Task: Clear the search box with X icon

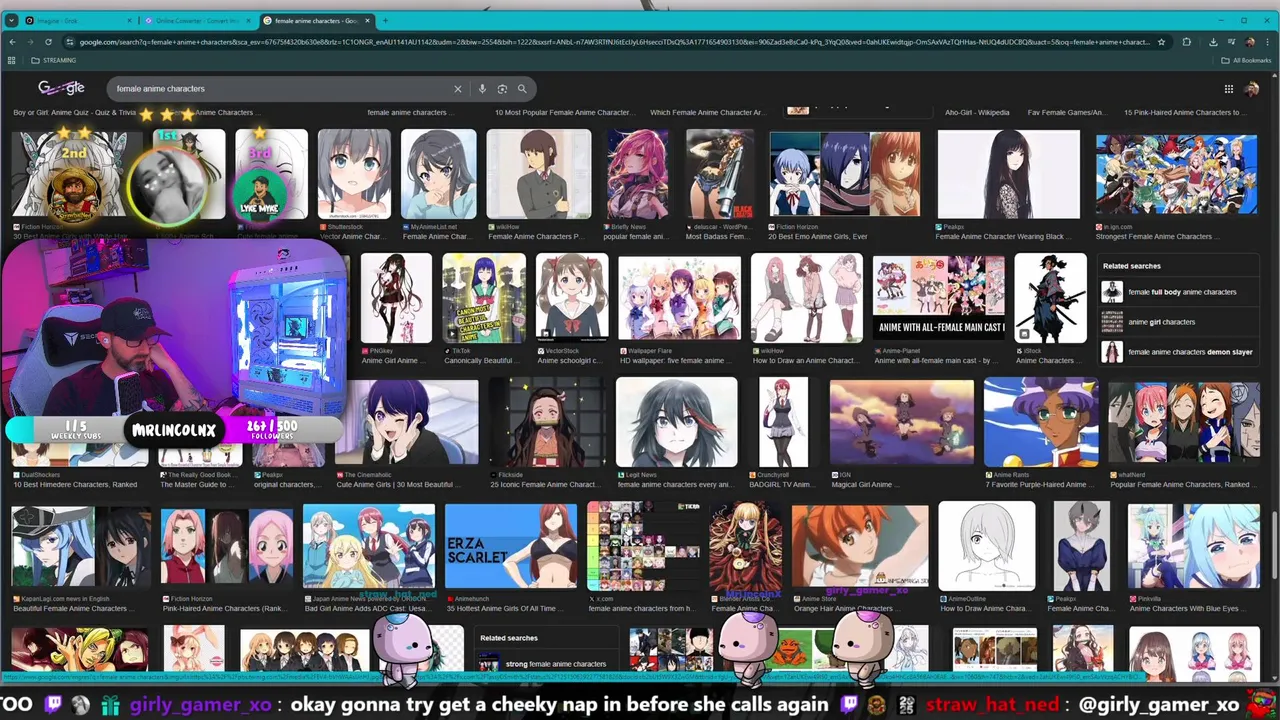Action: pos(458,89)
